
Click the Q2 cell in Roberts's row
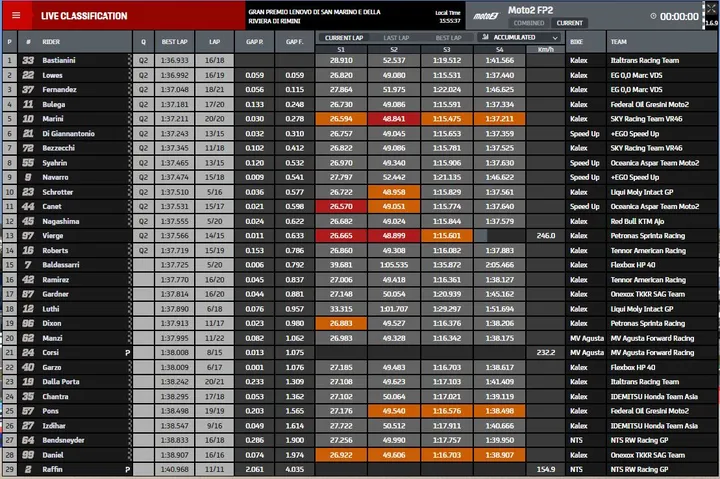[143, 250]
